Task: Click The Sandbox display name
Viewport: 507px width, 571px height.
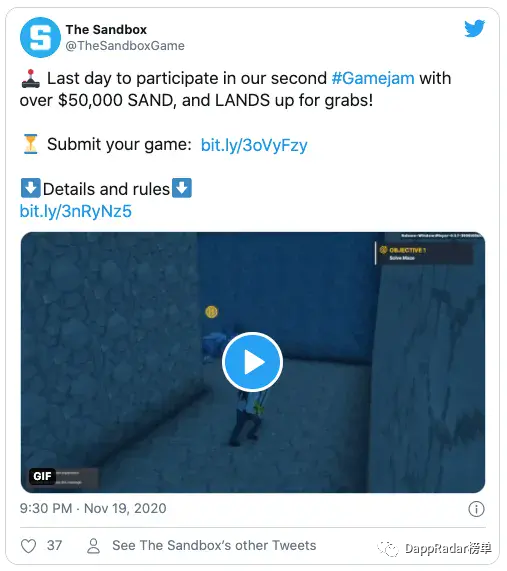Action: click(x=106, y=29)
